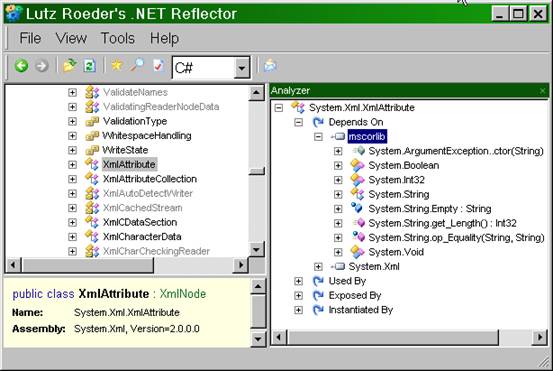Click the Refresh toolbar icon
The height and width of the screenshot is (371, 553).
pyautogui.click(x=90, y=66)
